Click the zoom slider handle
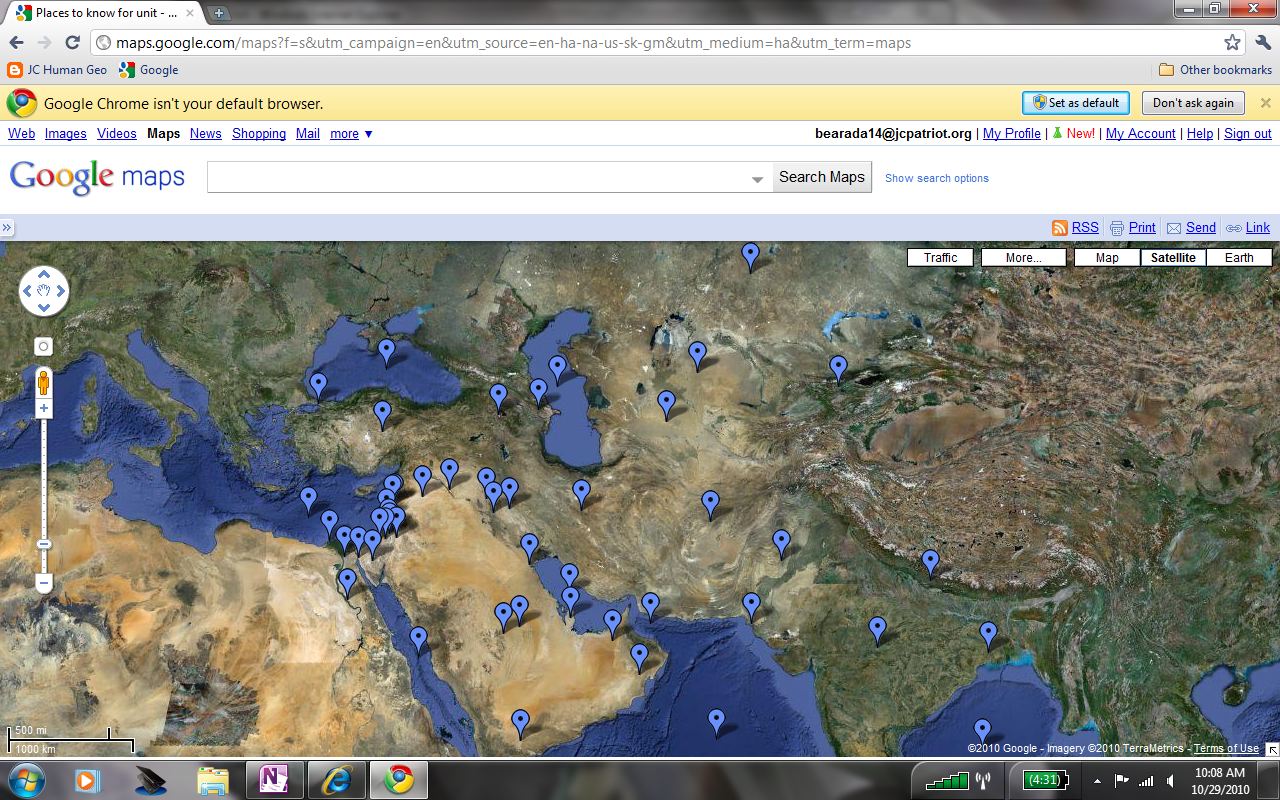Image resolution: width=1280 pixels, height=800 pixels. 44,544
